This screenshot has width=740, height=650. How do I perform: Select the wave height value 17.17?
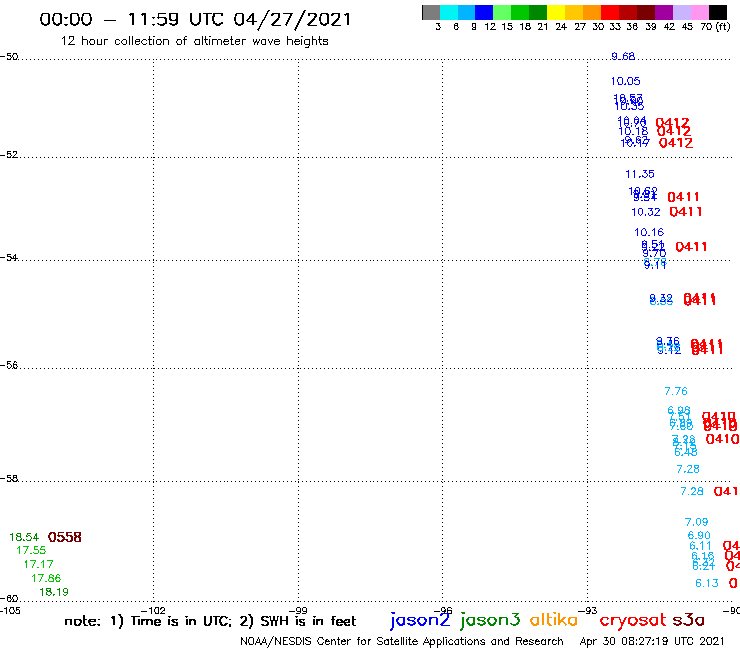click(39, 564)
